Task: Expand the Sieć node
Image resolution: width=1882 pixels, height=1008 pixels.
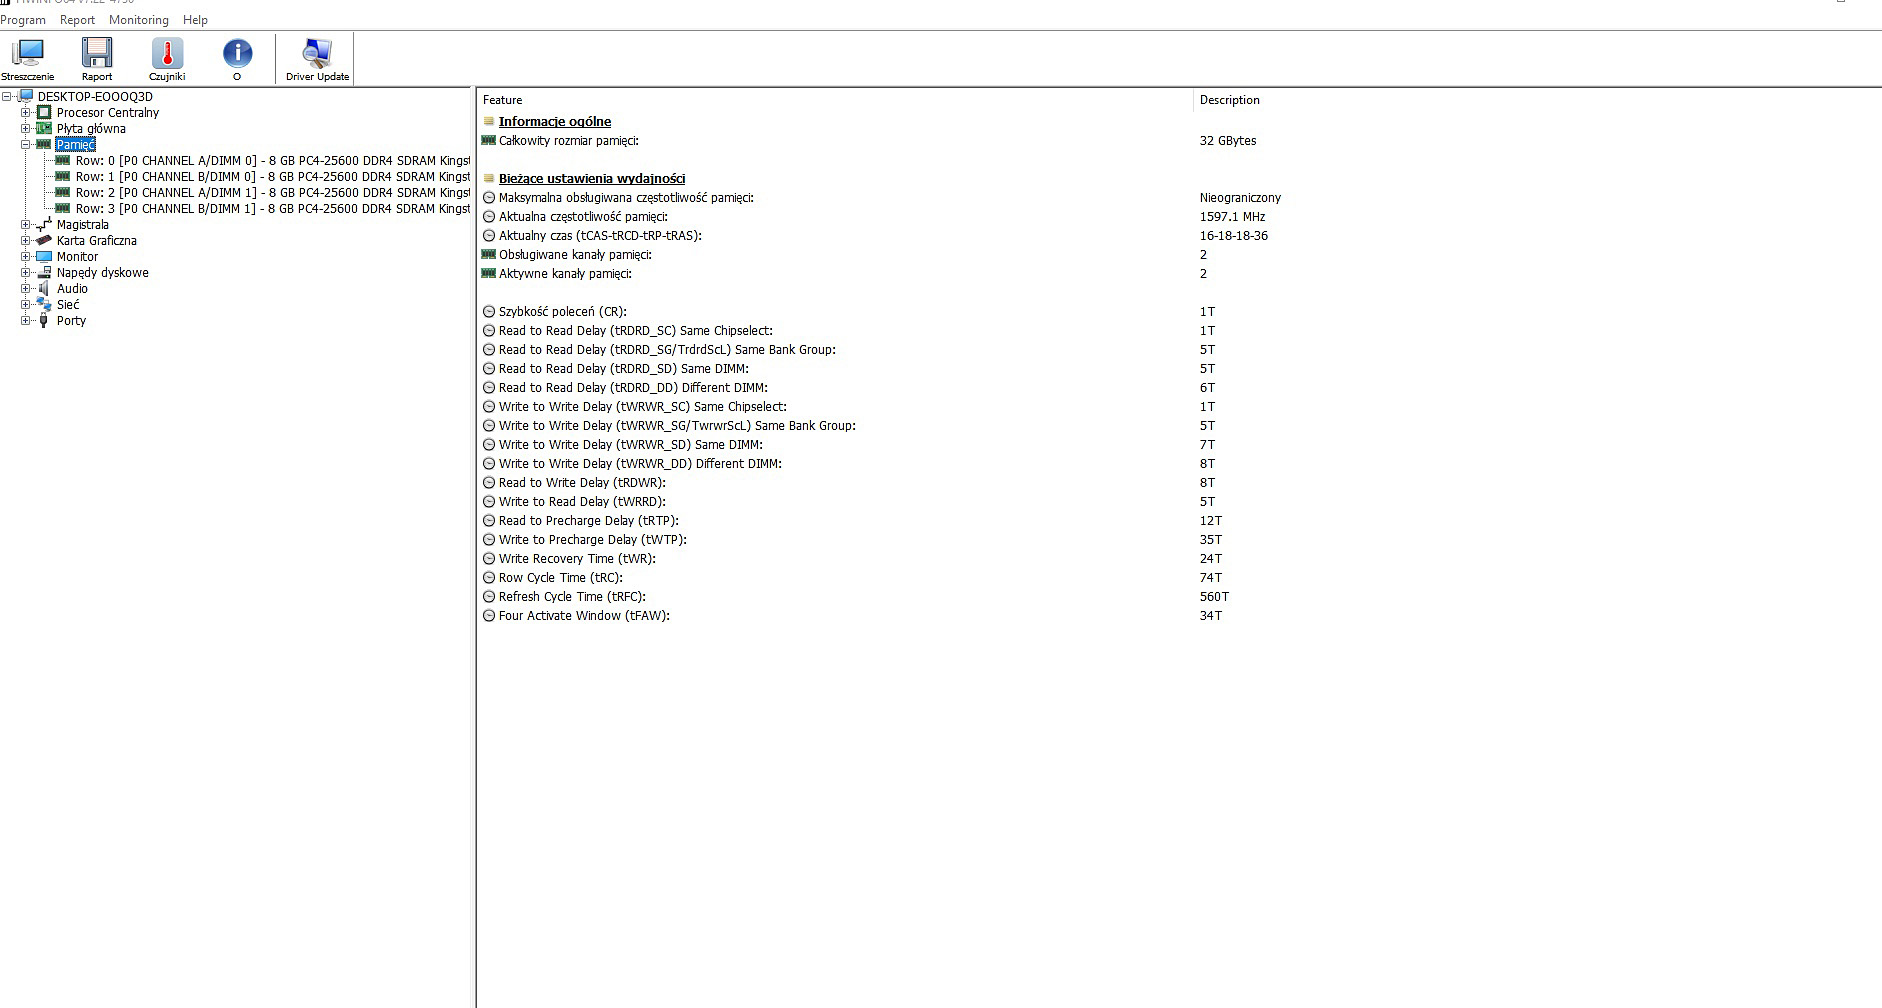Action: coord(26,305)
